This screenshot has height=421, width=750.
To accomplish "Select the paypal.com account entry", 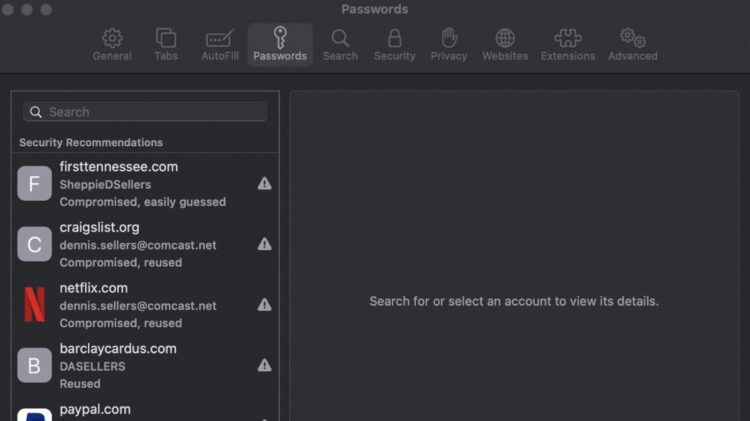I will click(140, 411).
